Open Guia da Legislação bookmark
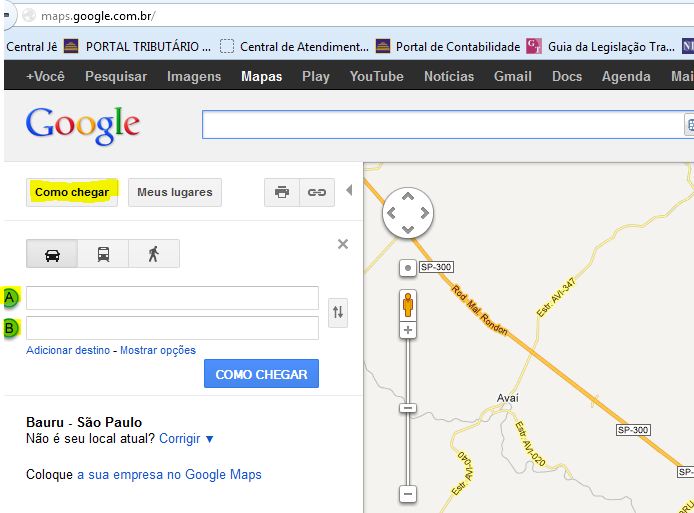 point(601,46)
